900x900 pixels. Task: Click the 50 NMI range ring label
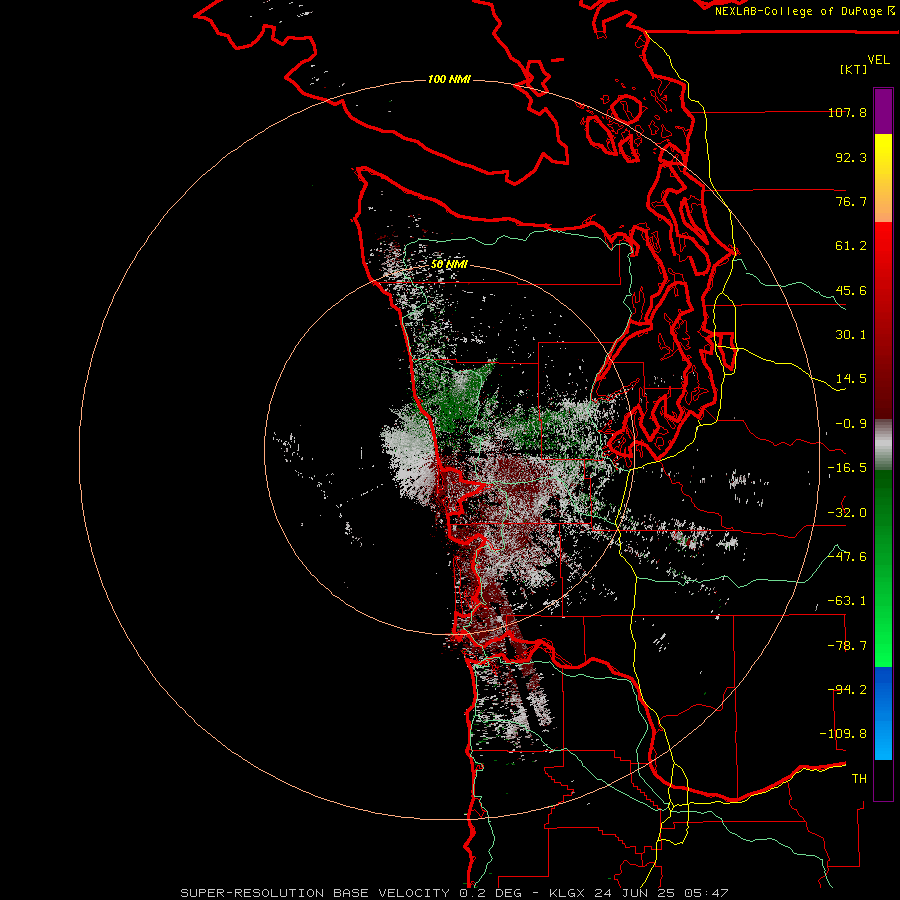[x=449, y=264]
